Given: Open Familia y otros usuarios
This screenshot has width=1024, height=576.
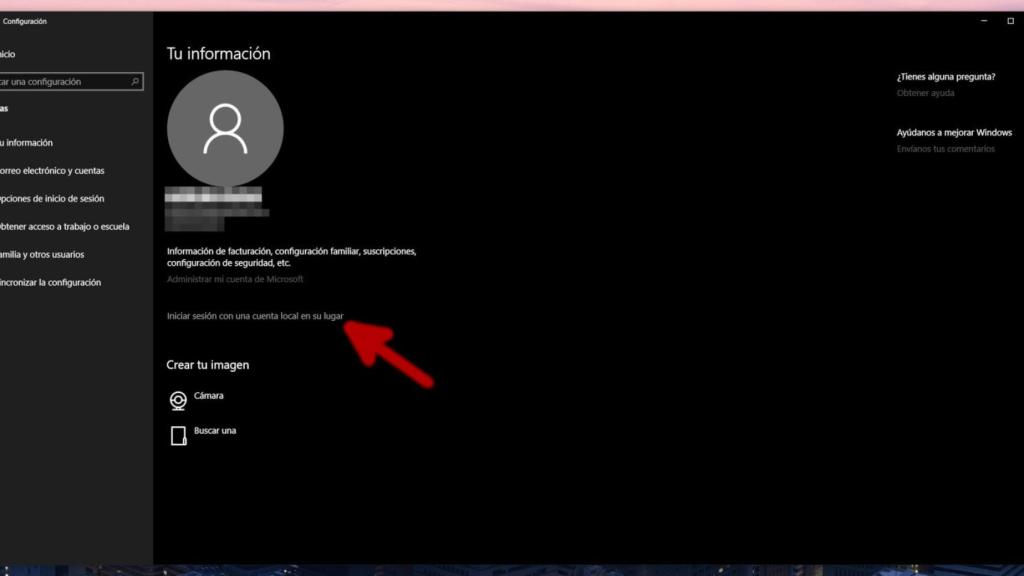Looking at the screenshot, I should pyautogui.click(x=42, y=255).
